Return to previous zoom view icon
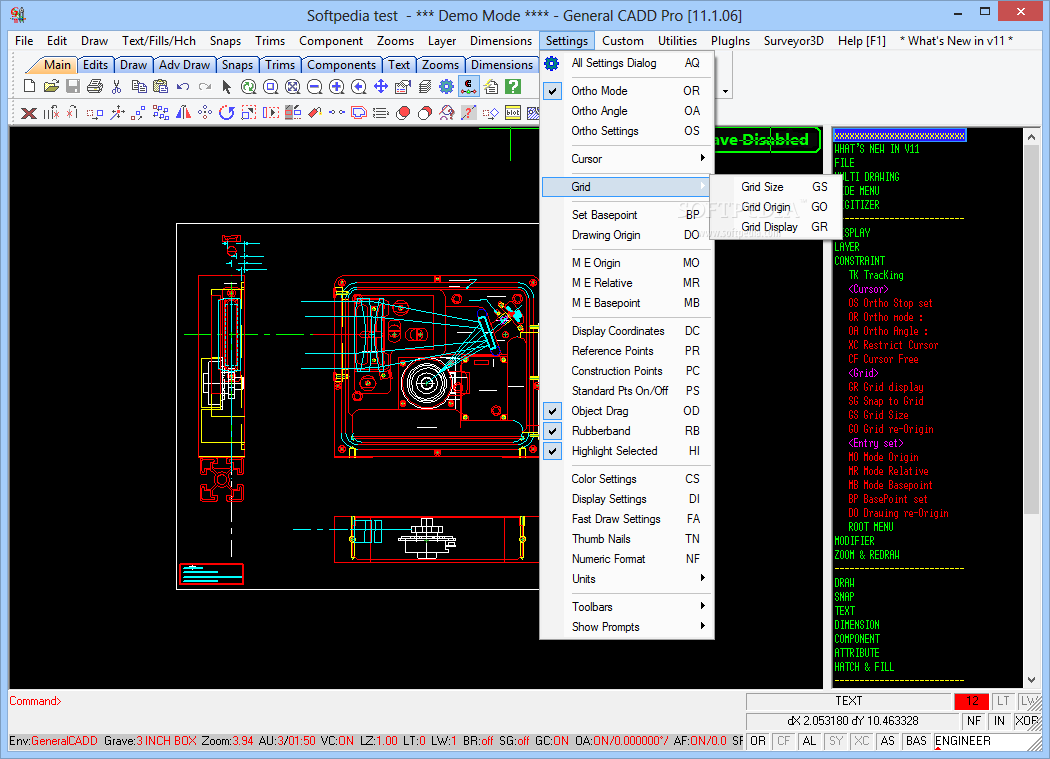Image resolution: width=1050 pixels, height=759 pixels. pyautogui.click(x=359, y=86)
